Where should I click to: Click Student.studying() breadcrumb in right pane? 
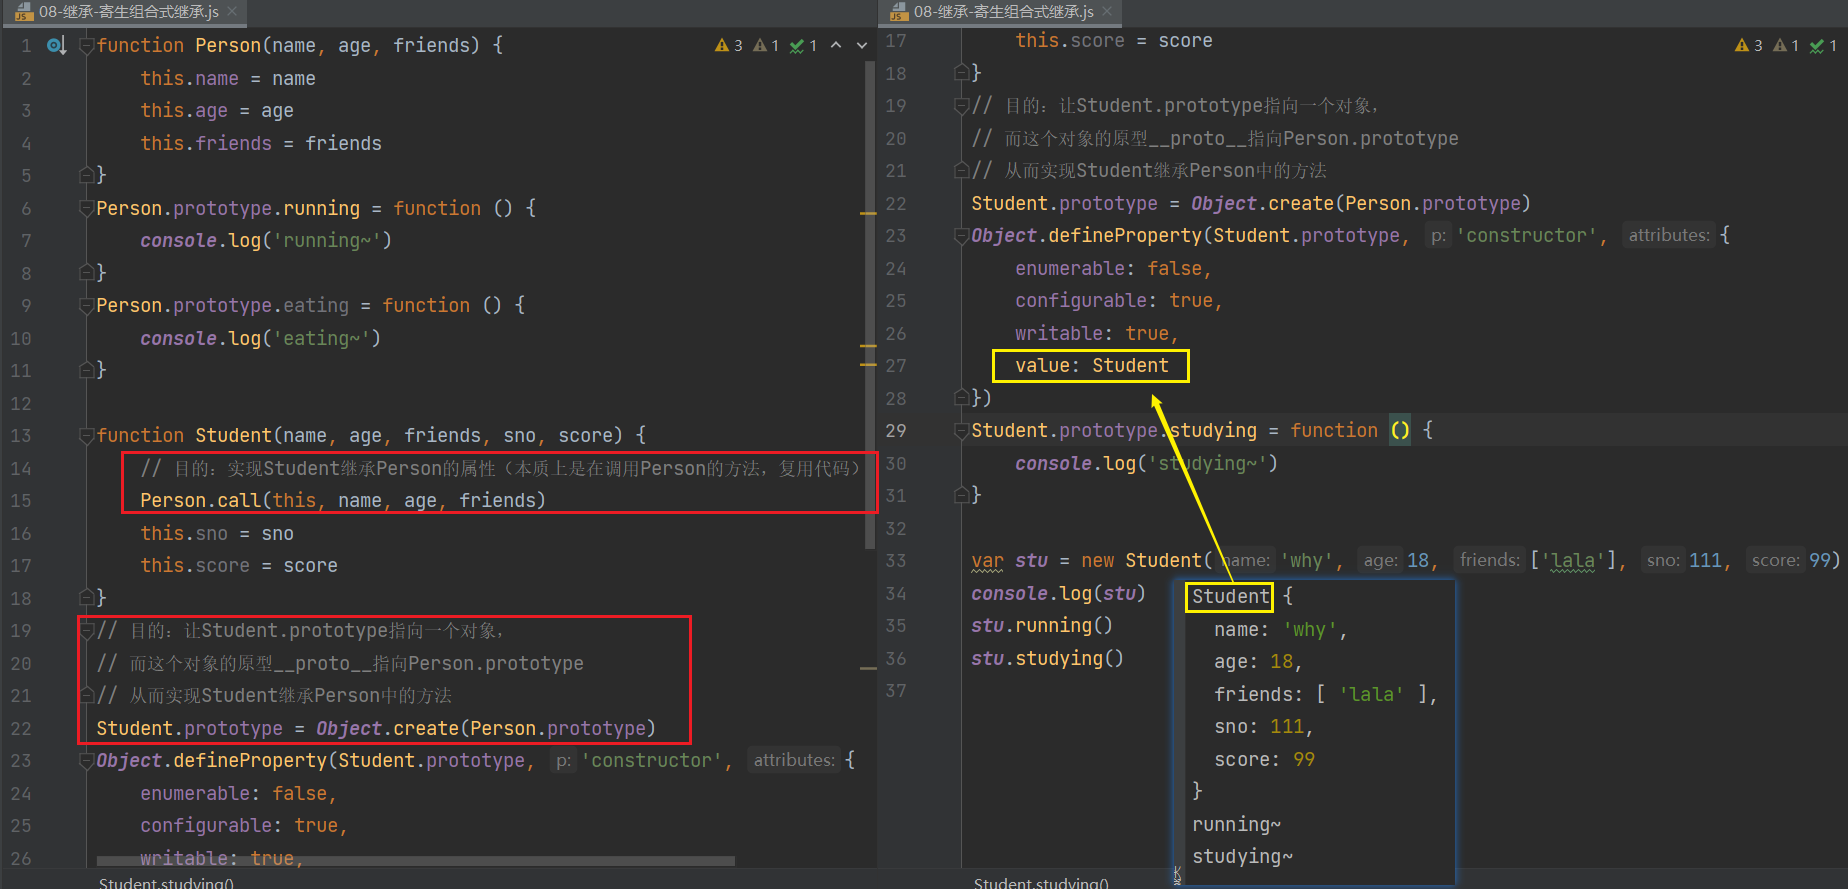click(1041, 883)
